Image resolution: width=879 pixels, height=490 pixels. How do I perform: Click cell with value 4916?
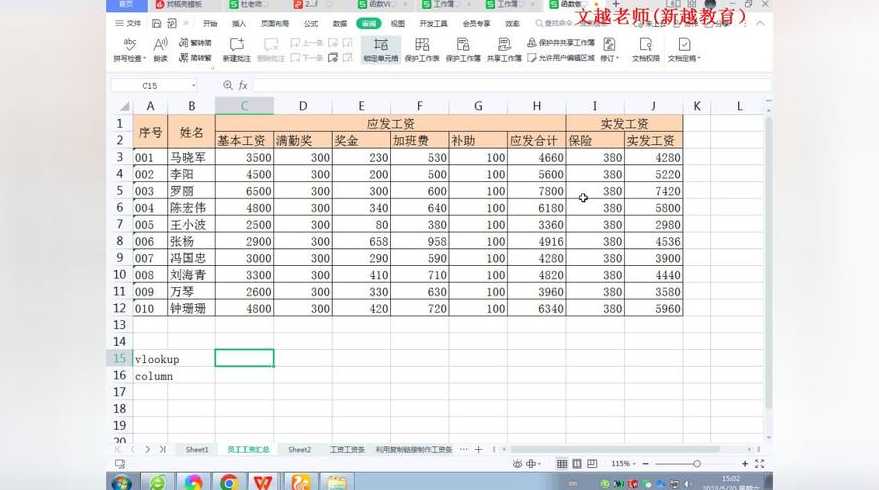point(536,241)
